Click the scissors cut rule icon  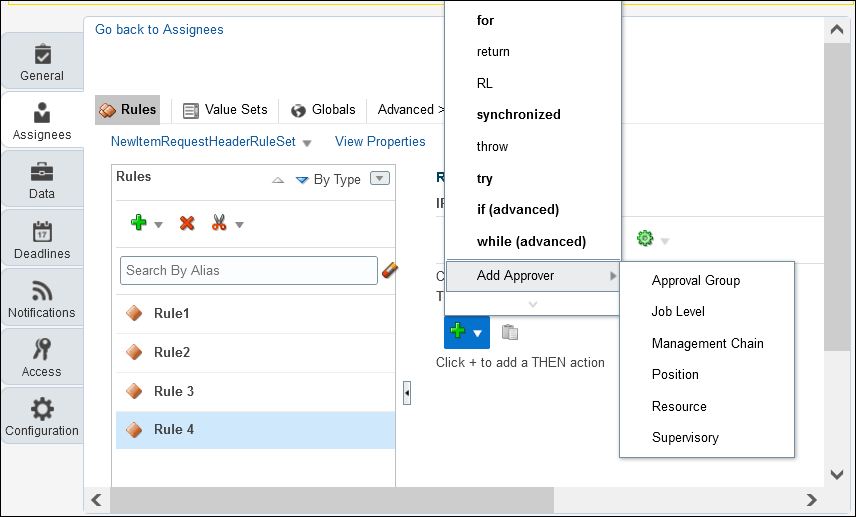[219, 223]
